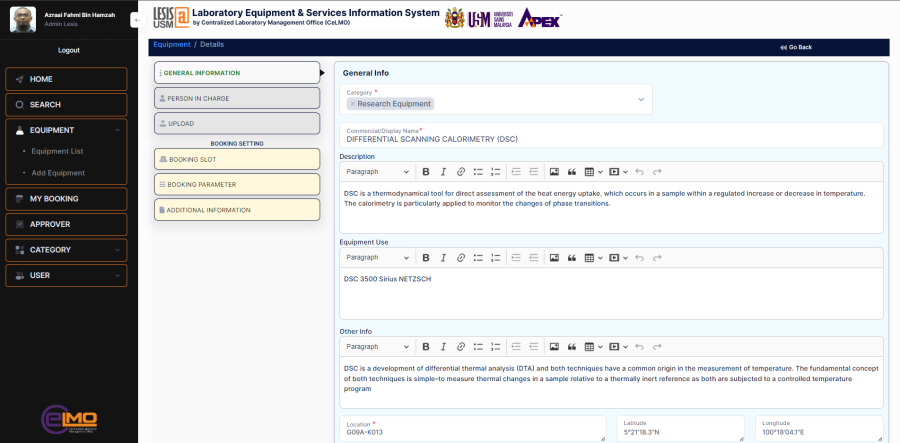Image resolution: width=900 pixels, height=443 pixels.
Task: Expand the CATEGORY sidebar menu
Action: 66,250
